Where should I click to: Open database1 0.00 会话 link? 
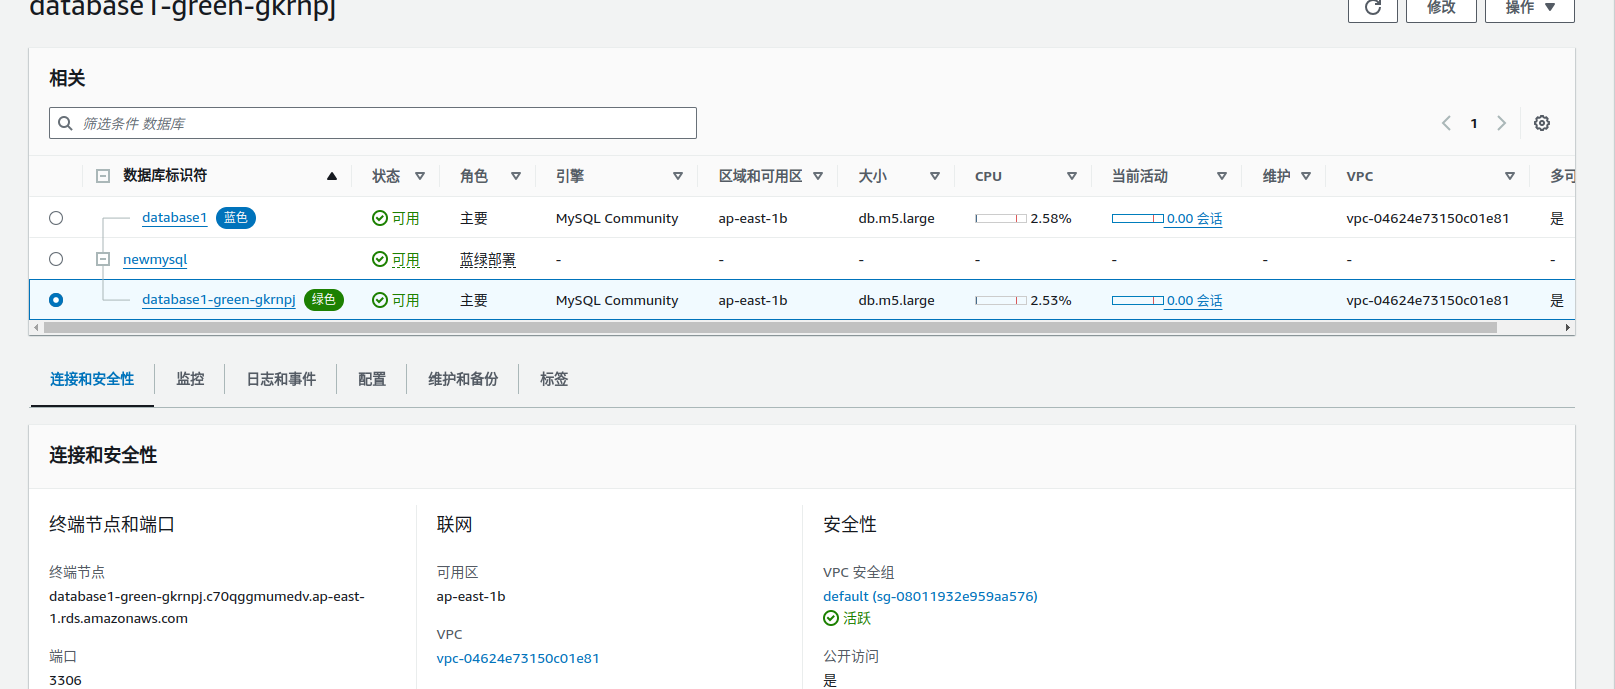pyautogui.click(x=1194, y=218)
